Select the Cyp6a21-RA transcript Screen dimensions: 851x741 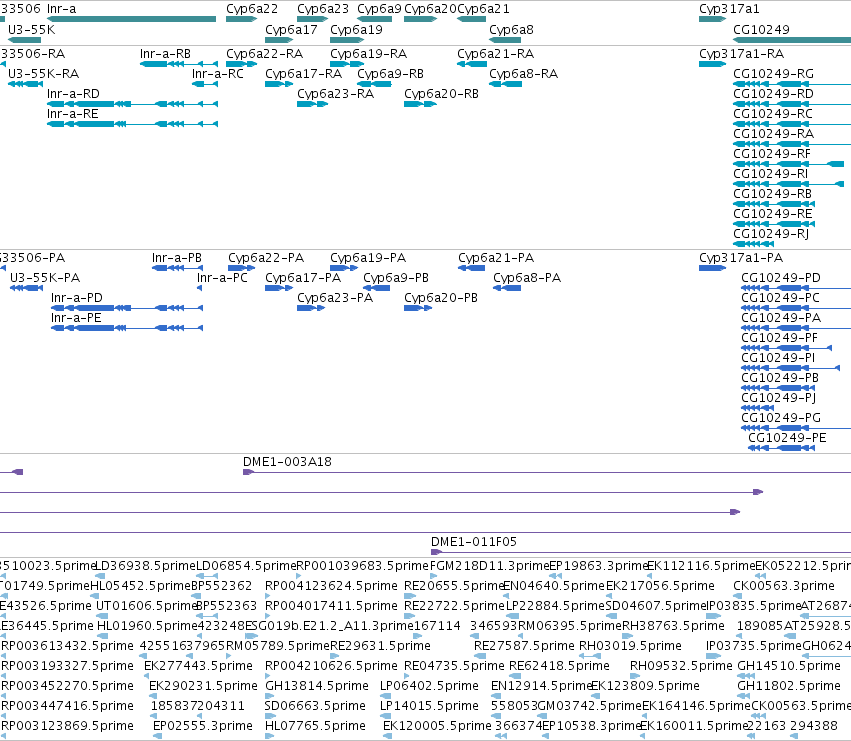[x=472, y=64]
